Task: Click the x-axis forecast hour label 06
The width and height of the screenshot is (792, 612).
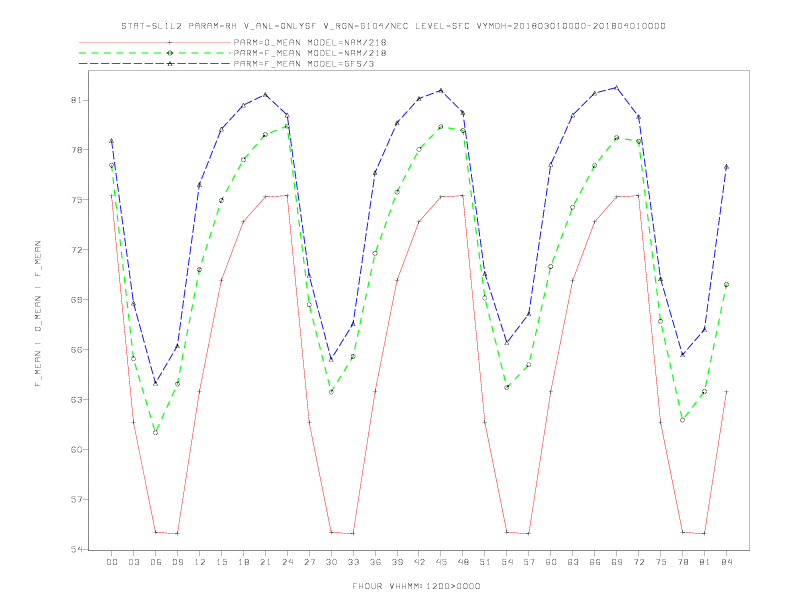Action: [x=156, y=562]
